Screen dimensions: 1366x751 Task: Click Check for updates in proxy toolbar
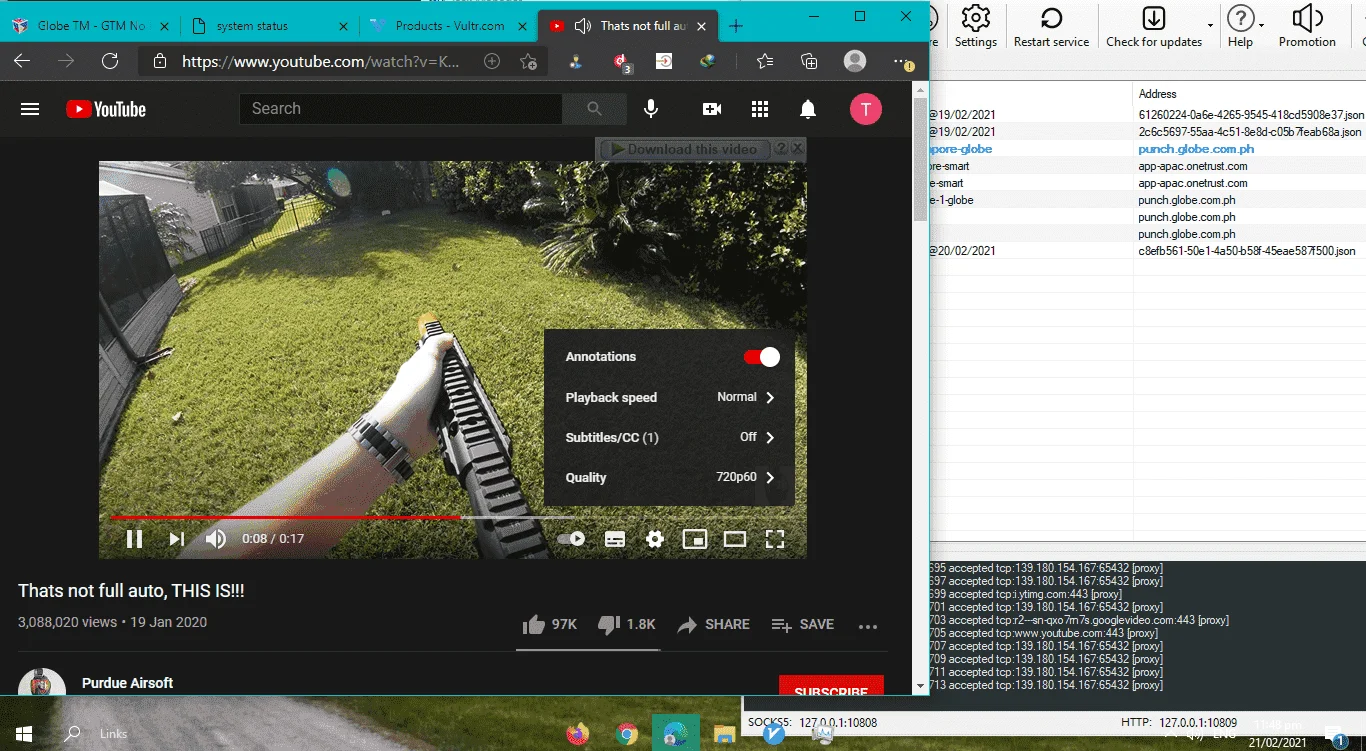pyautogui.click(x=1154, y=26)
